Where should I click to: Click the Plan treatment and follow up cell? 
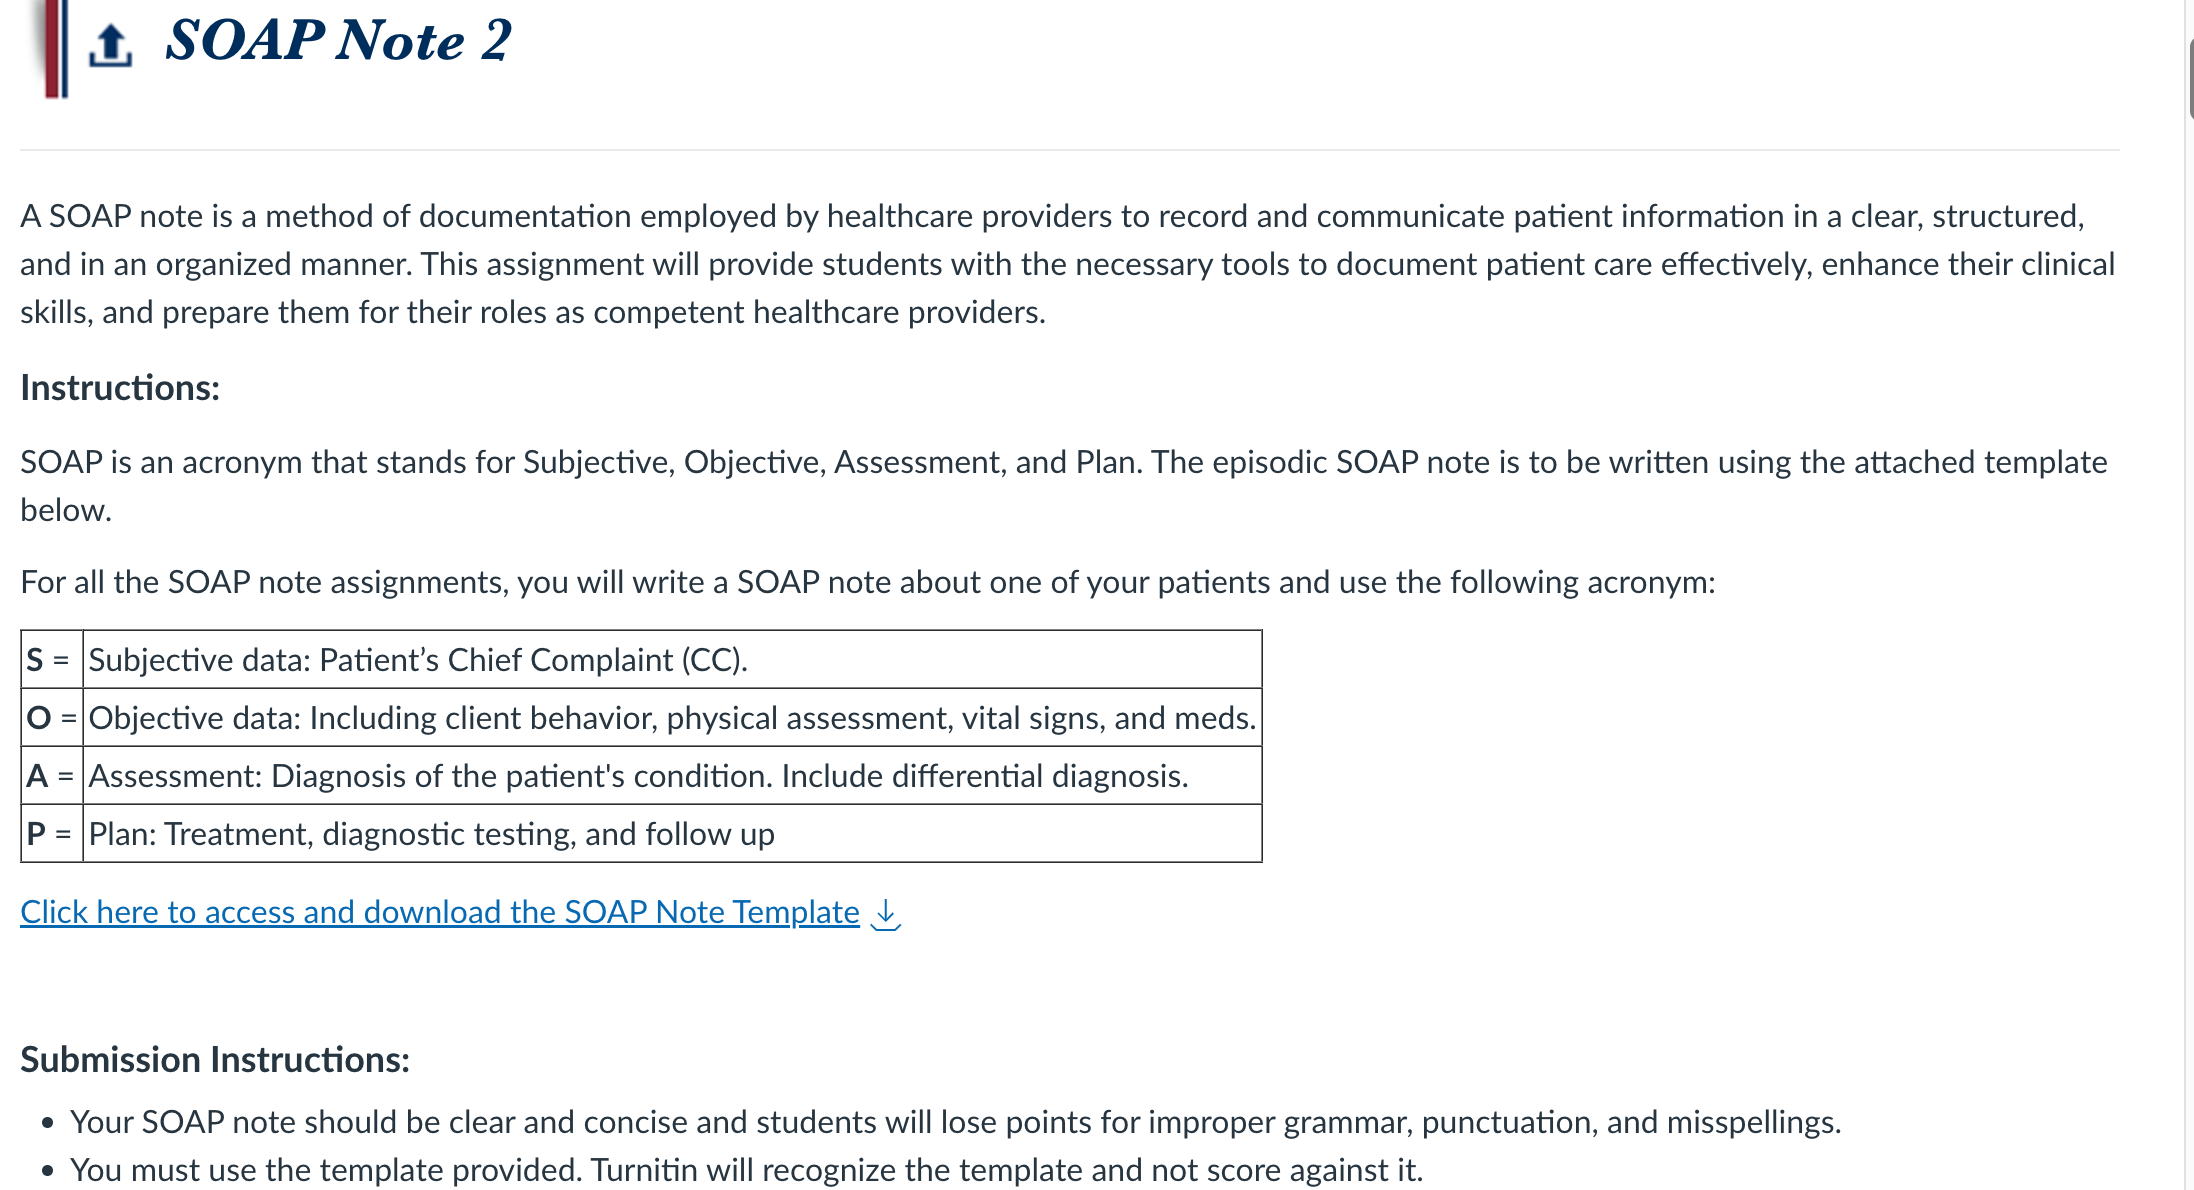[x=672, y=833]
